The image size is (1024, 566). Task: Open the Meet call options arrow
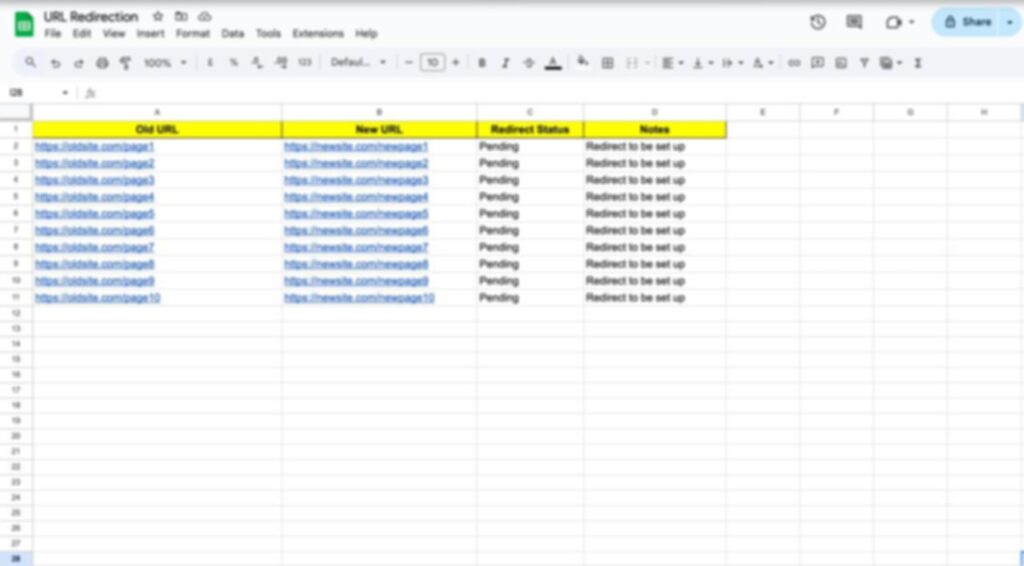click(912, 22)
